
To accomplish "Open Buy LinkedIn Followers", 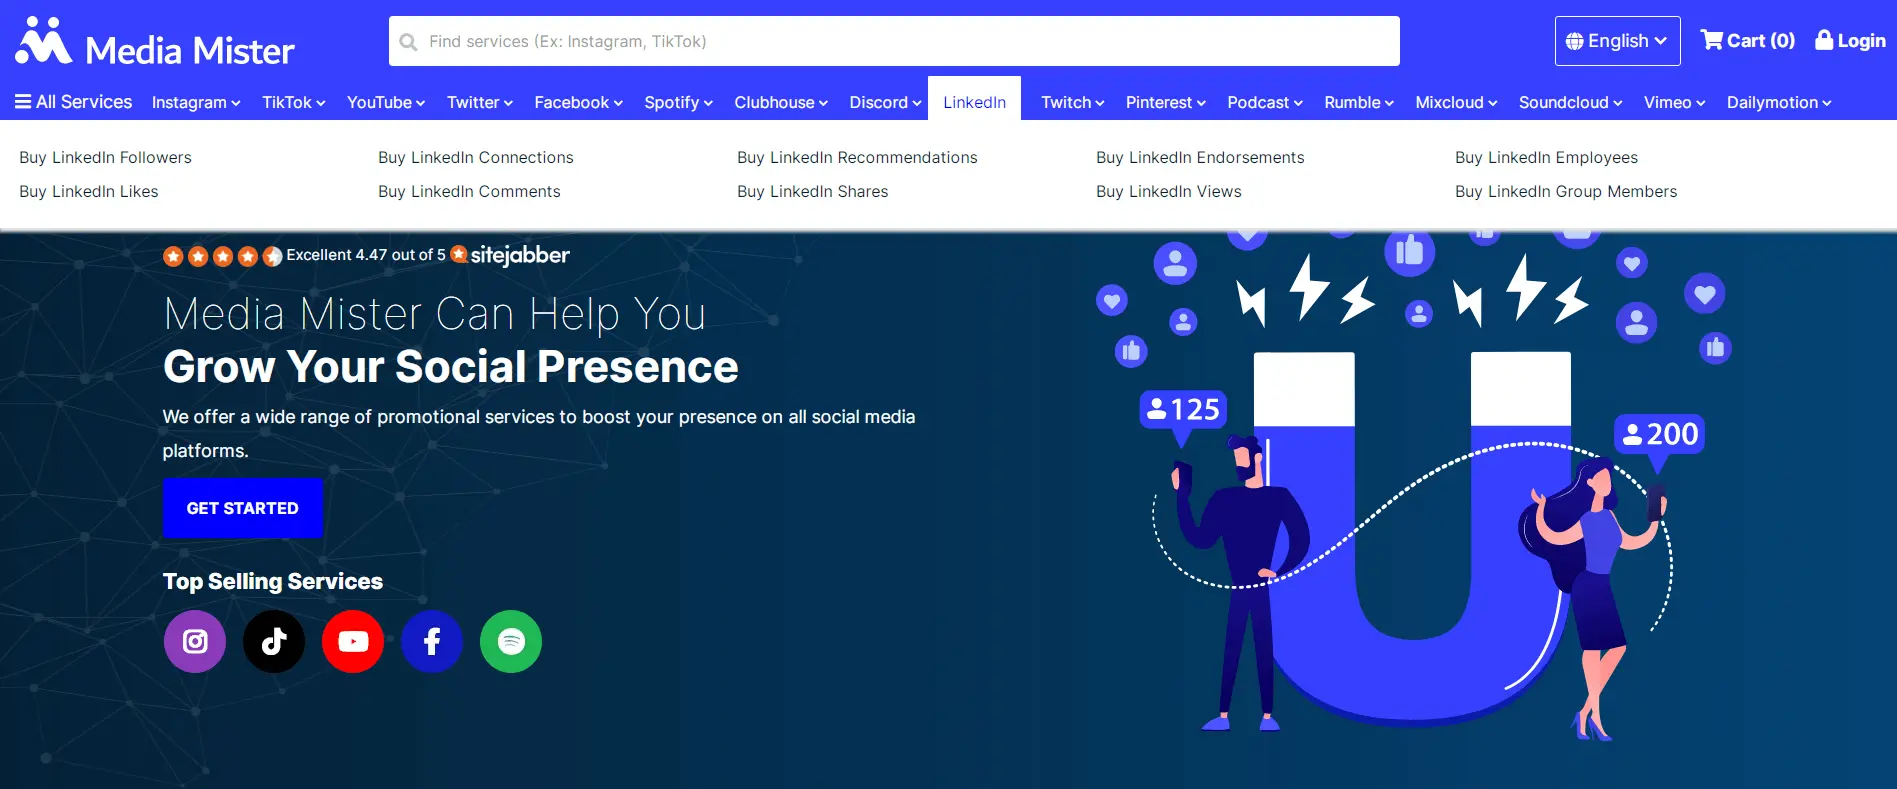I will (x=105, y=157).
